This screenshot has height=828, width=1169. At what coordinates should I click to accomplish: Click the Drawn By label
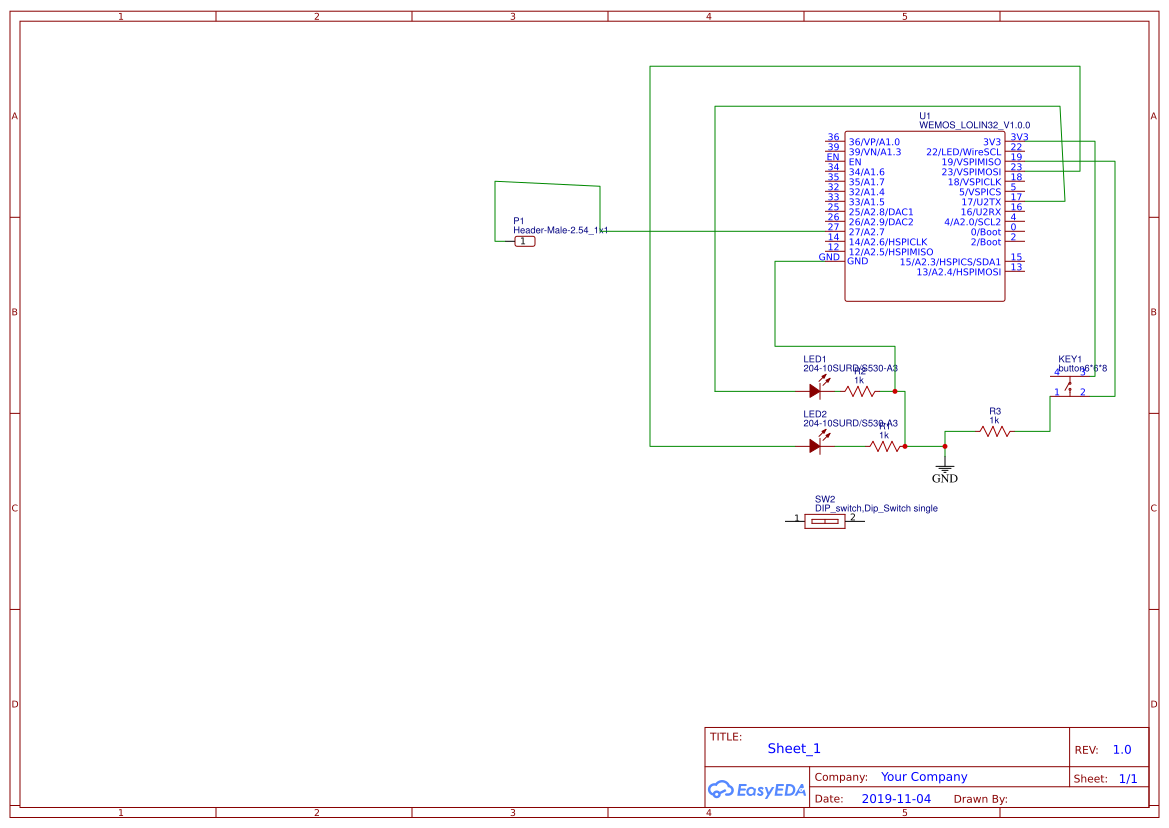980,799
